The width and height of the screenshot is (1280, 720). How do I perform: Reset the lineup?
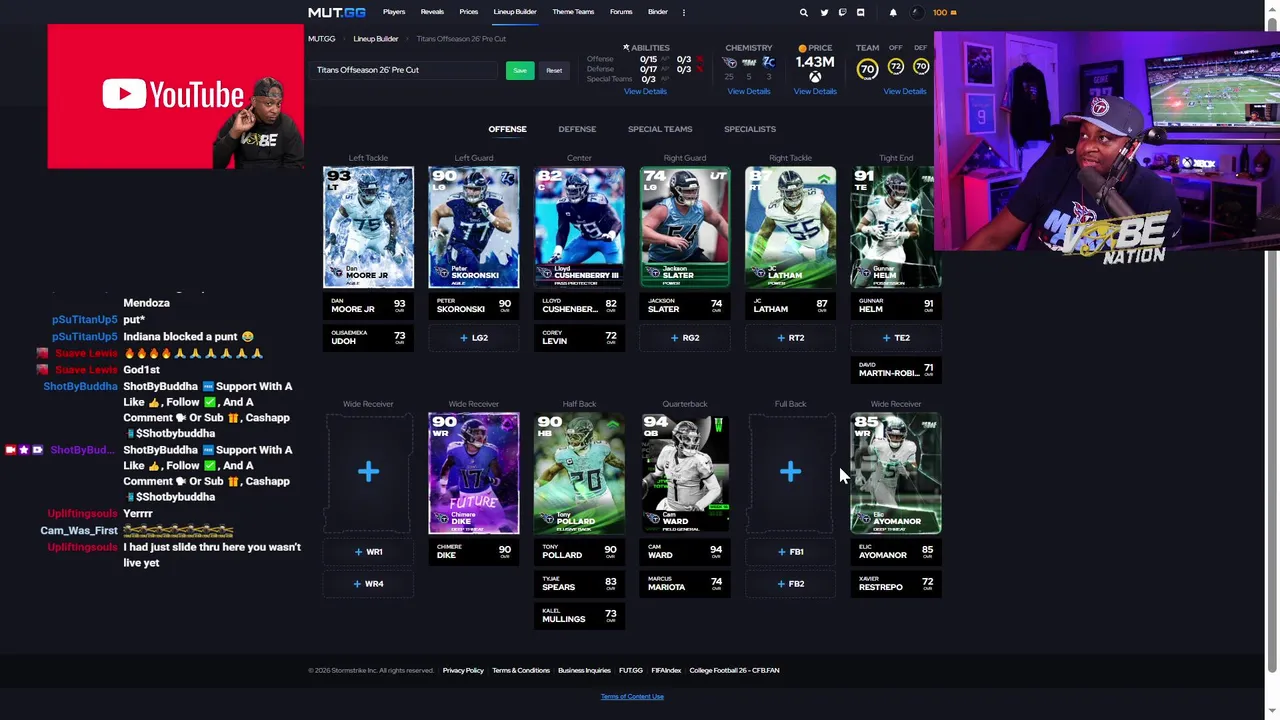tap(554, 70)
